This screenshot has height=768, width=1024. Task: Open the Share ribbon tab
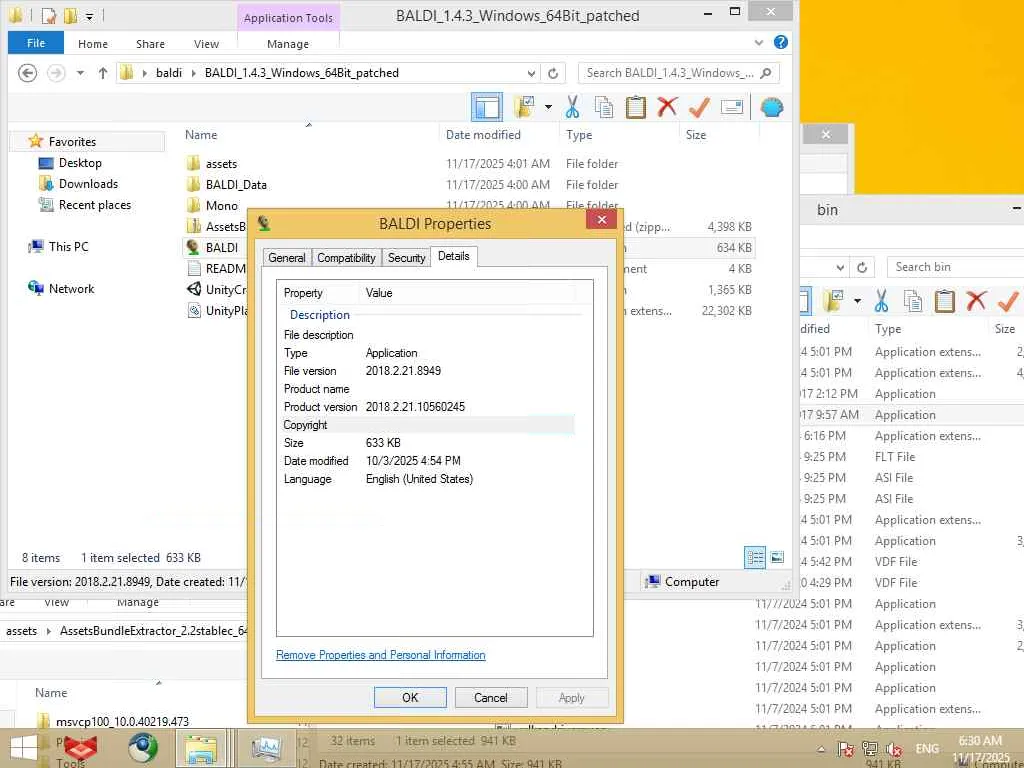150,44
